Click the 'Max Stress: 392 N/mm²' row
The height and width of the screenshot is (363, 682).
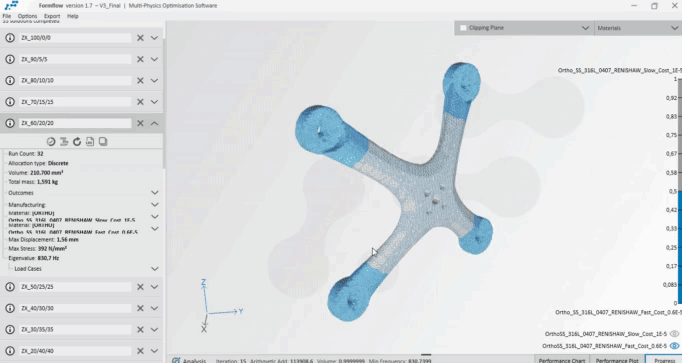[x=37, y=249]
